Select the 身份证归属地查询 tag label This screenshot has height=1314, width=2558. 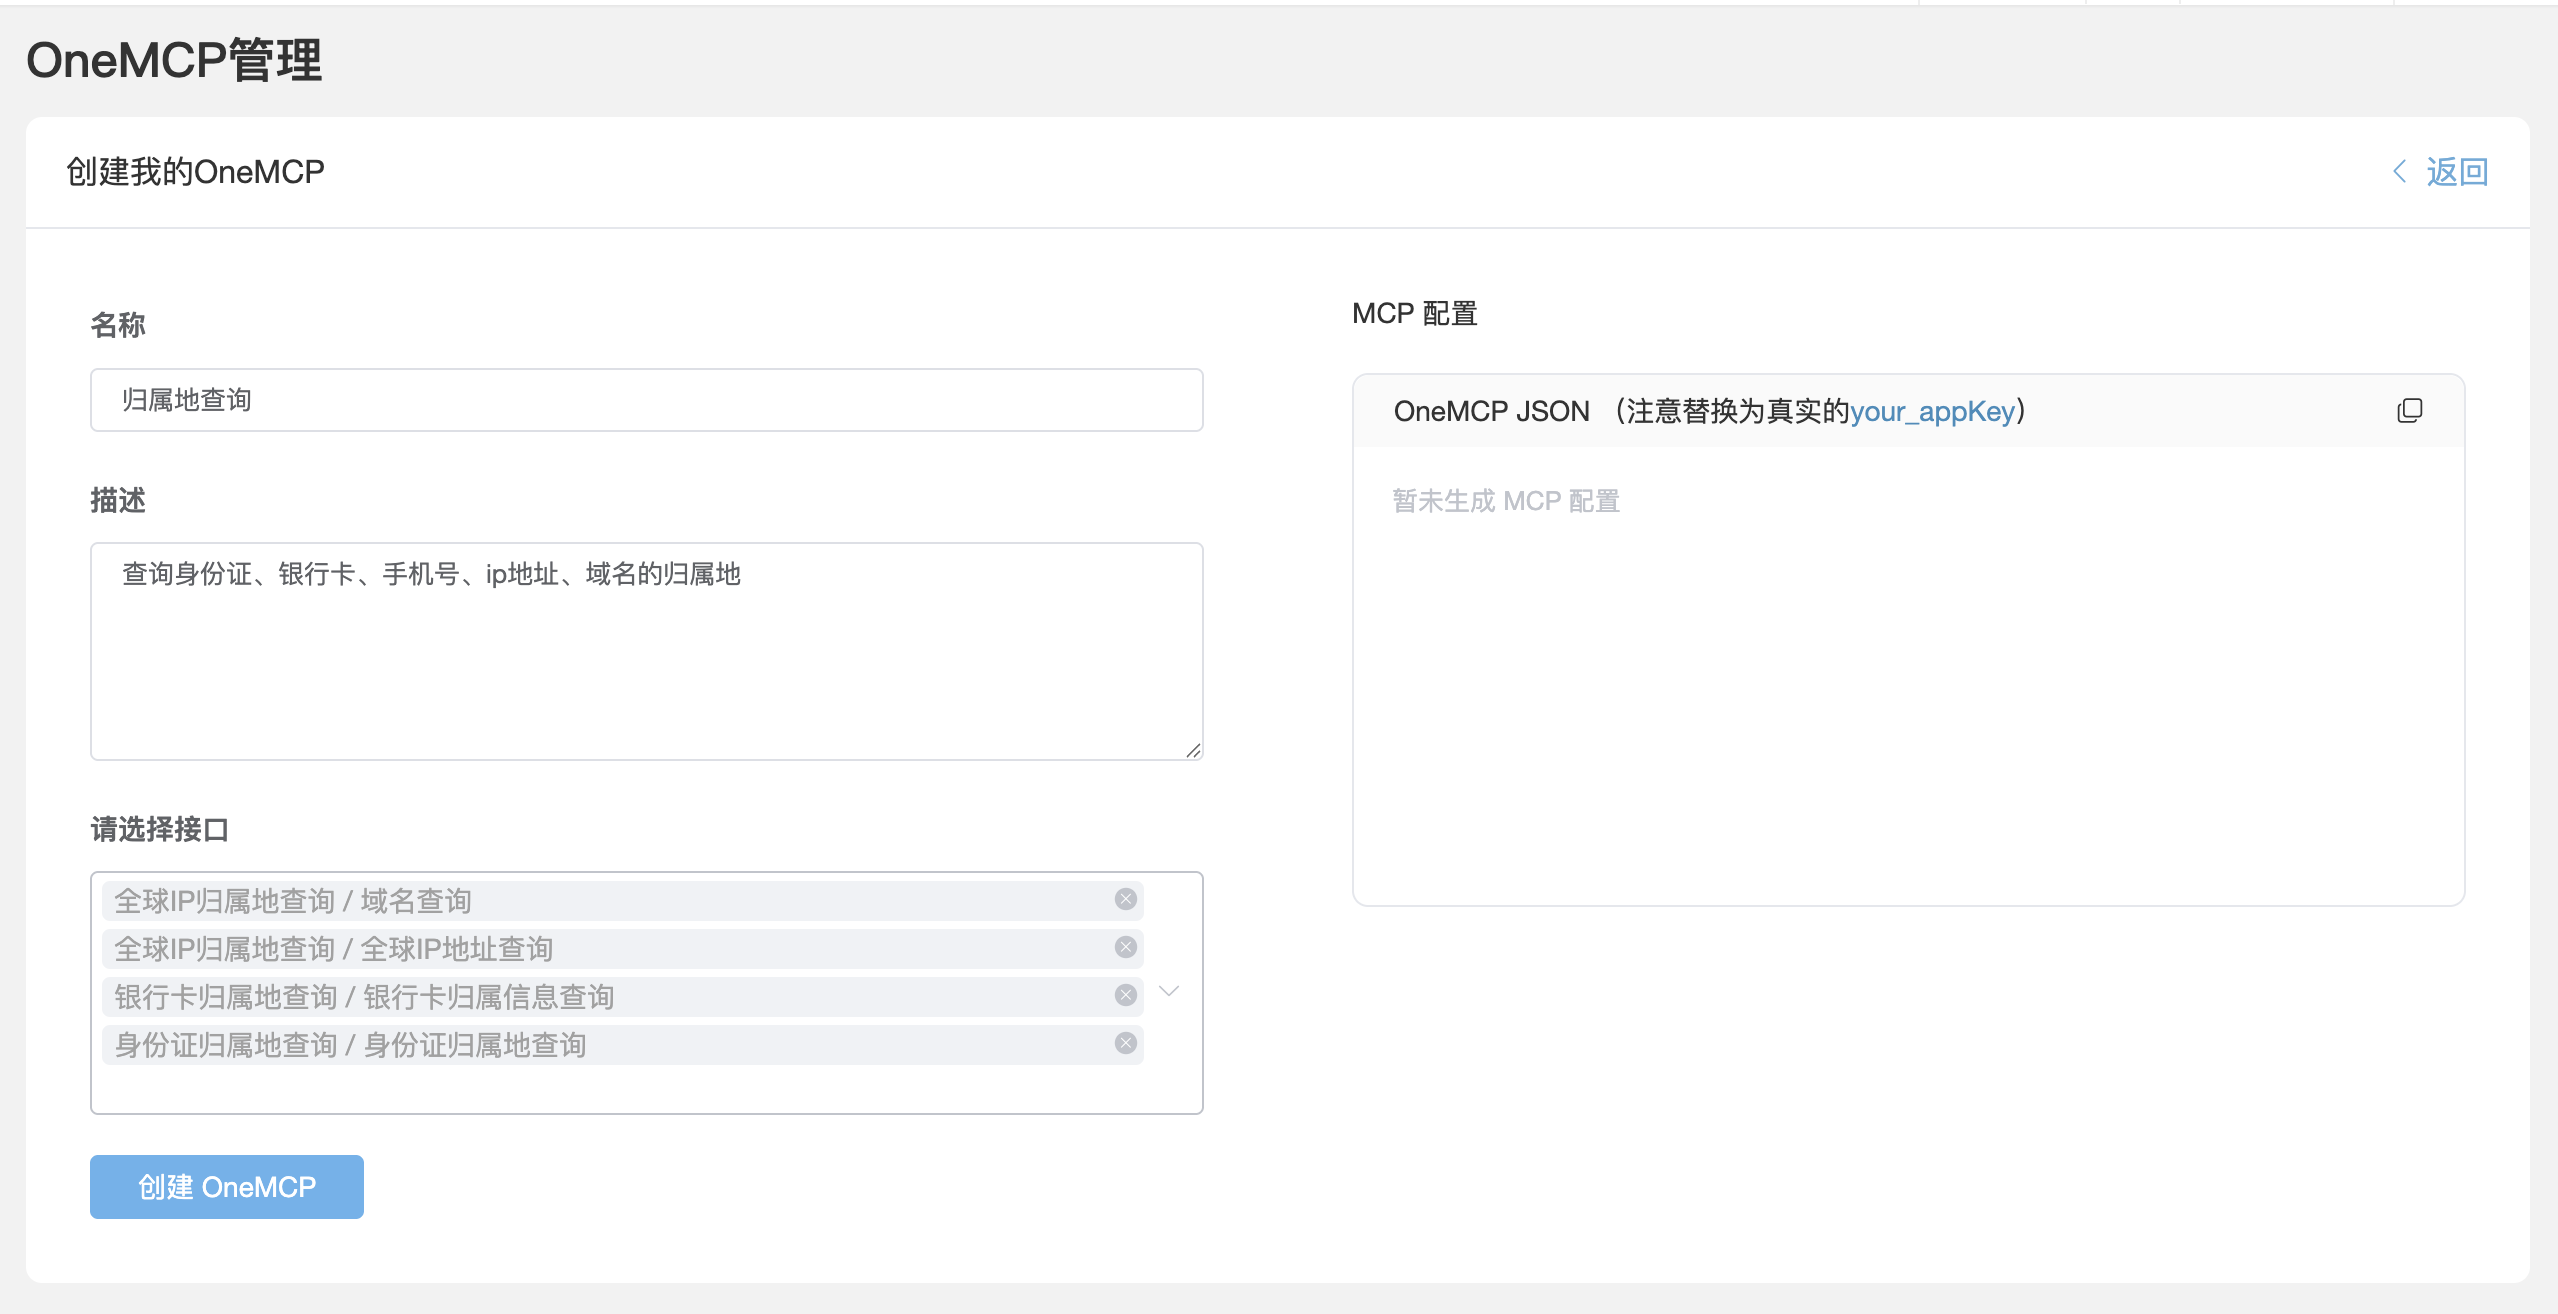tap(350, 1045)
